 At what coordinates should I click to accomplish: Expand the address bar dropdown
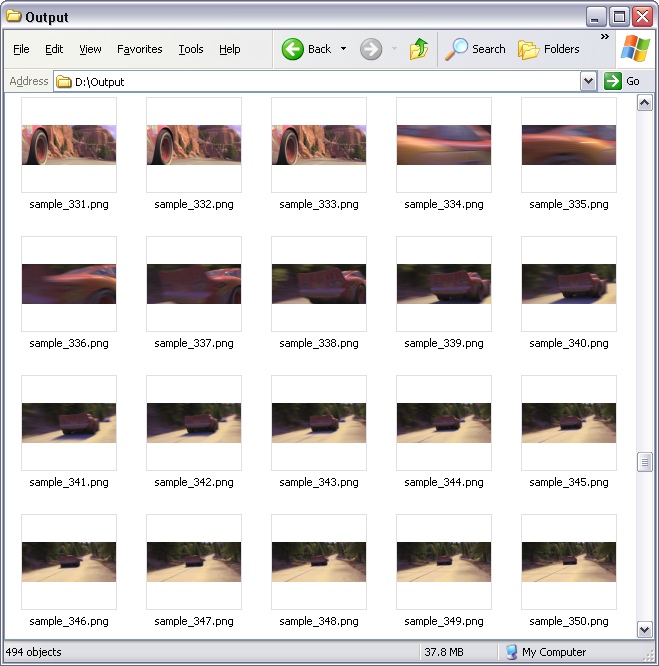pyautogui.click(x=588, y=81)
